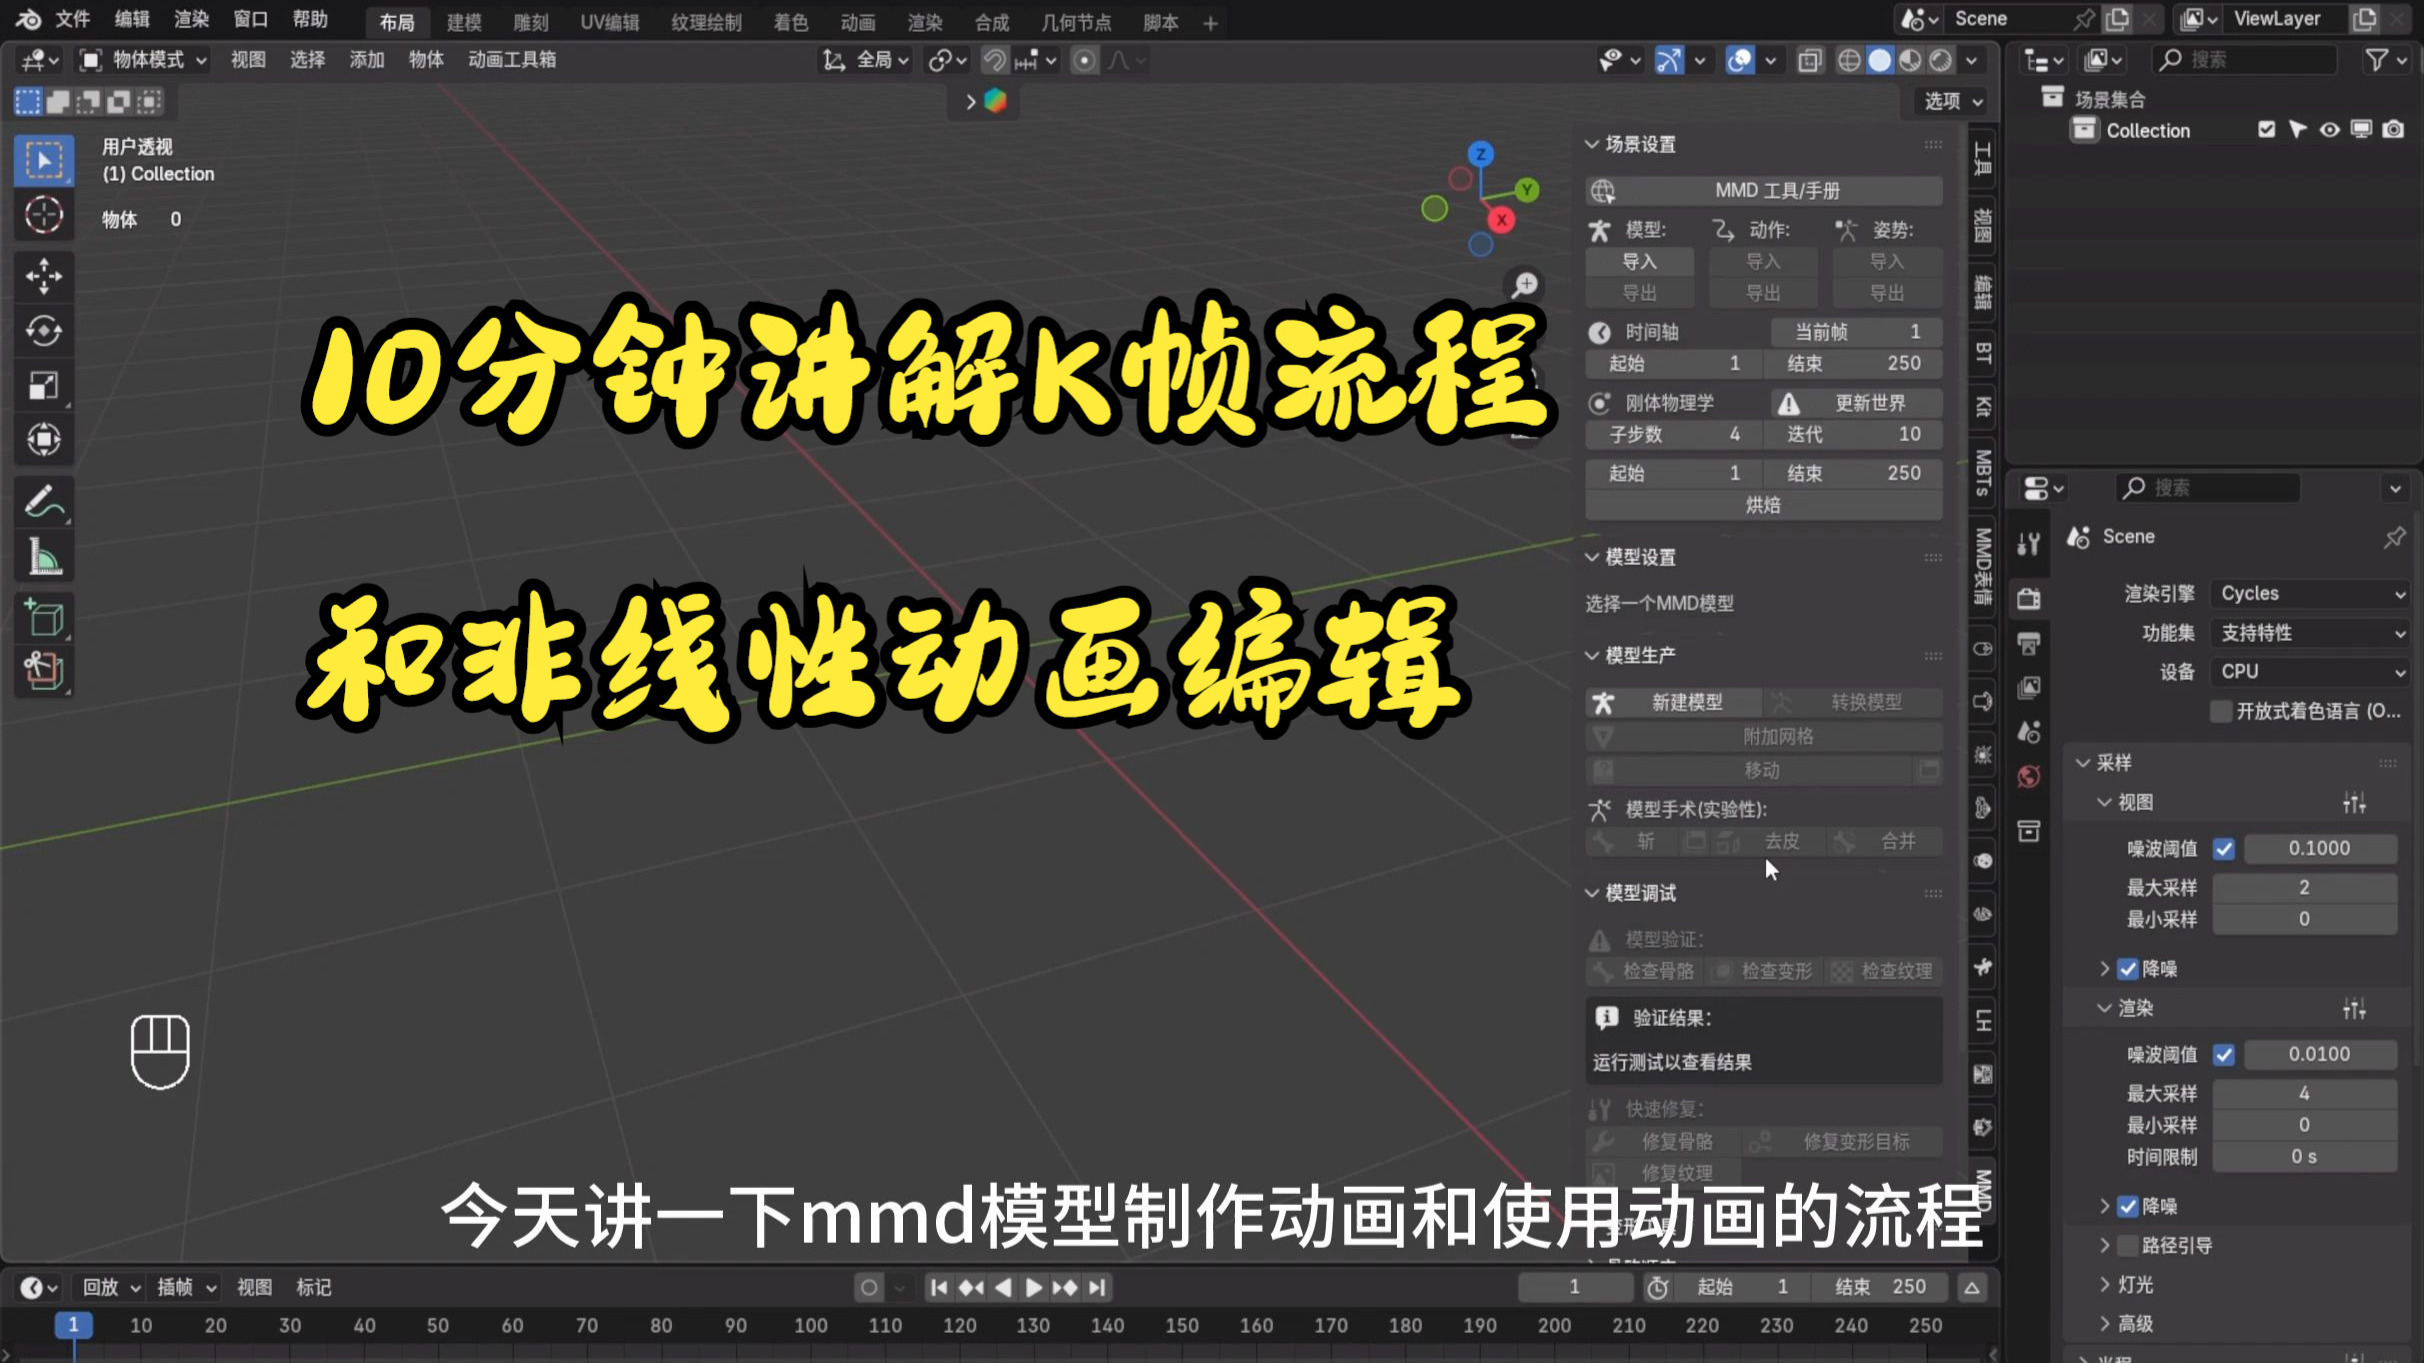Image resolution: width=2424 pixels, height=1363 pixels.
Task: Select the Move tool
Action: 44,277
